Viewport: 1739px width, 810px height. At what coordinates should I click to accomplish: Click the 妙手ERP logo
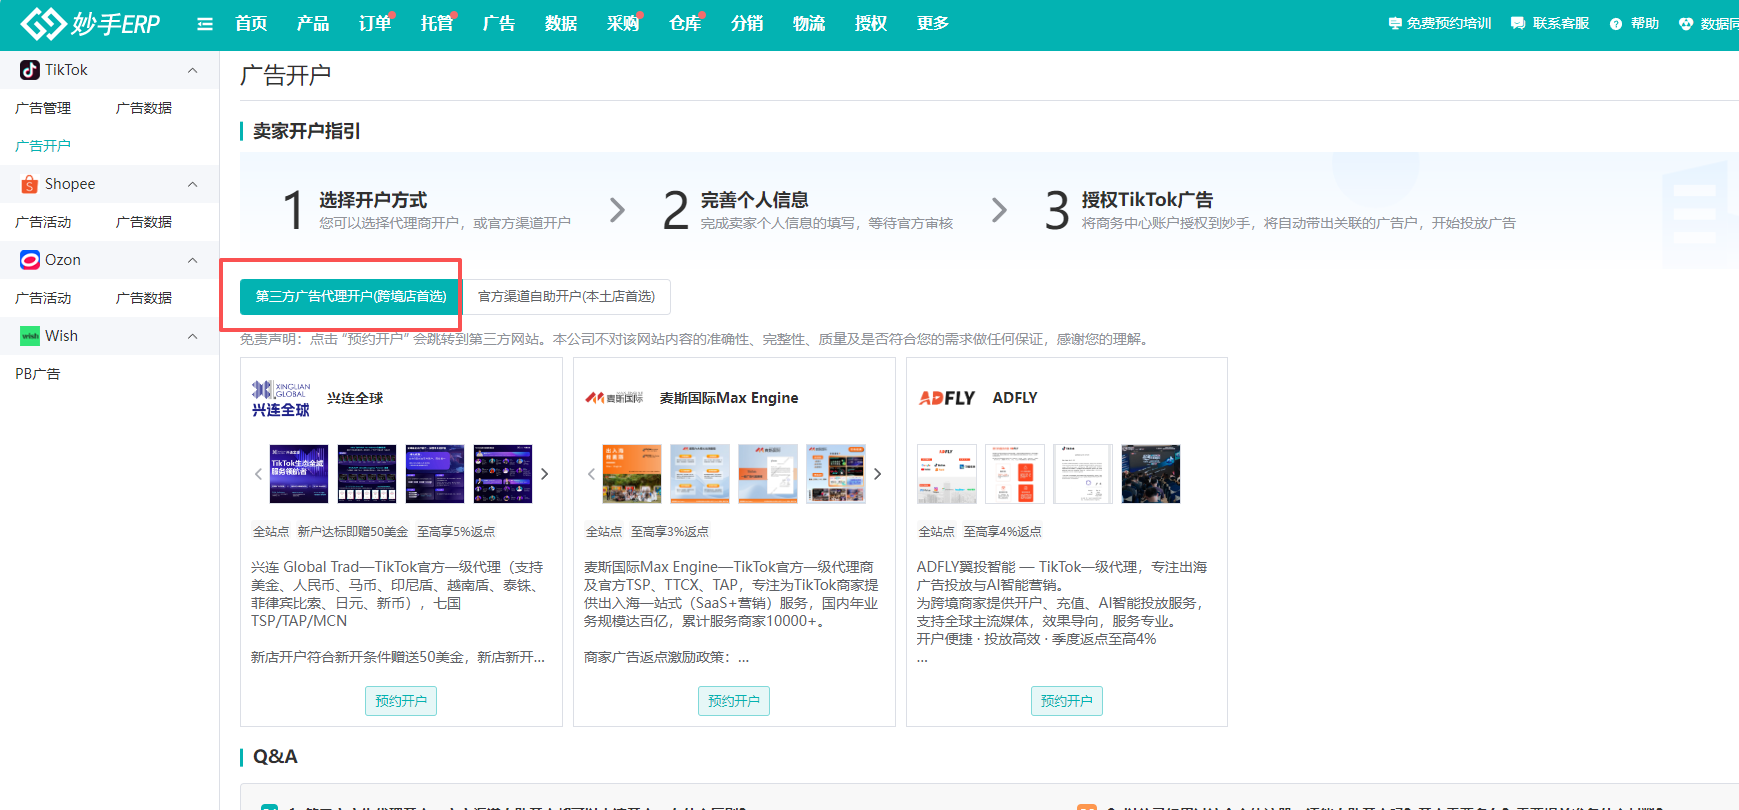90,23
